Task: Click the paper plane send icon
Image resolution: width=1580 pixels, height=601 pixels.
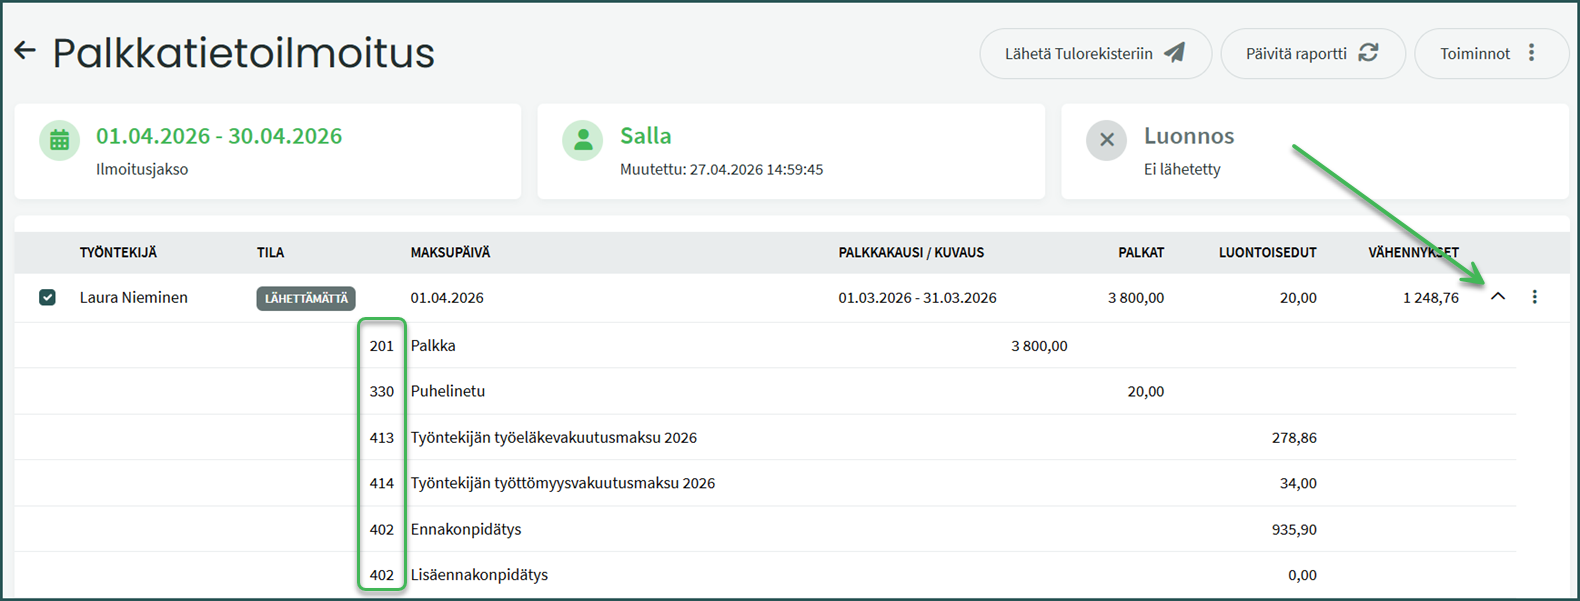Action: pyautogui.click(x=1175, y=53)
